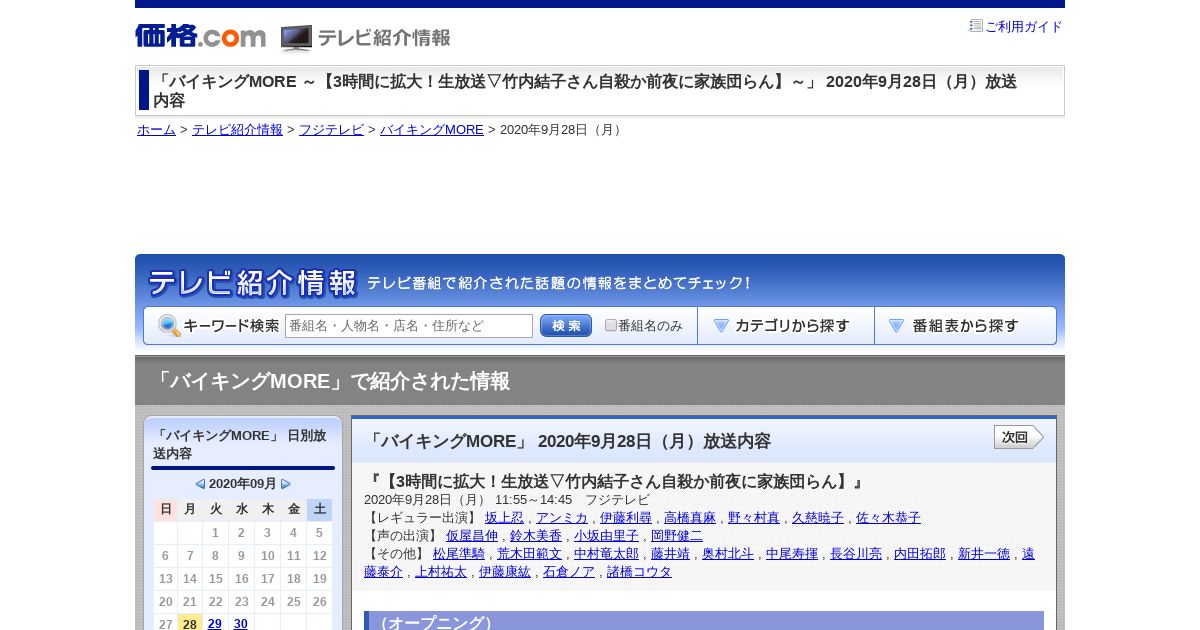Click the 土 Saturday column header

pos(320,509)
